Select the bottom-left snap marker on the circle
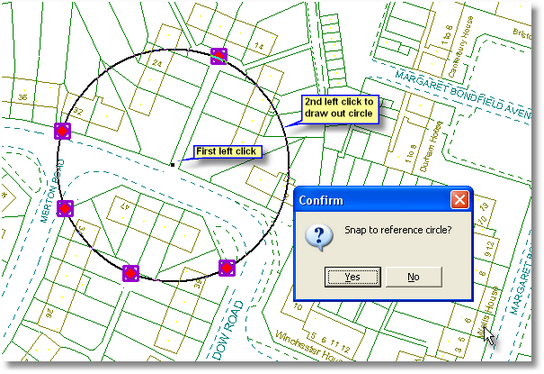The width and height of the screenshot is (544, 374). point(131,273)
